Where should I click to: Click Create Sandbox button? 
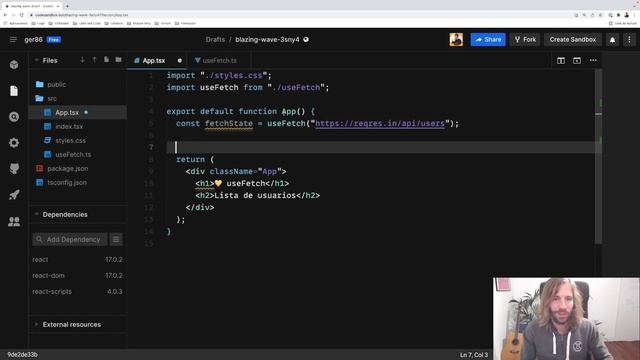coord(572,40)
